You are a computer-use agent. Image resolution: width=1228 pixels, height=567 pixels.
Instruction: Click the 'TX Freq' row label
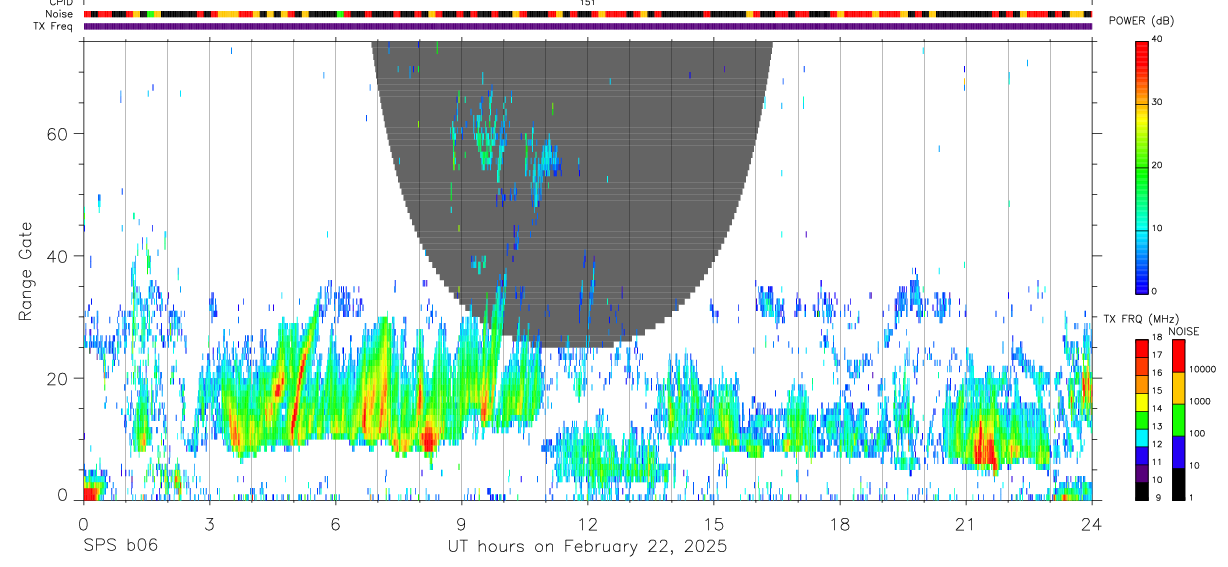point(54,26)
